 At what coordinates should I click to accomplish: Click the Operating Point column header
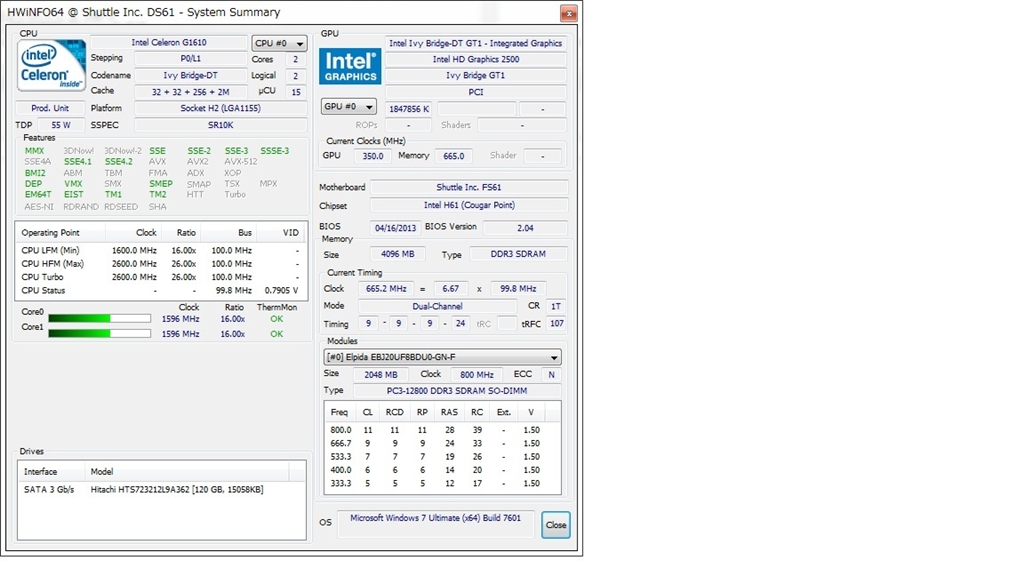61,232
